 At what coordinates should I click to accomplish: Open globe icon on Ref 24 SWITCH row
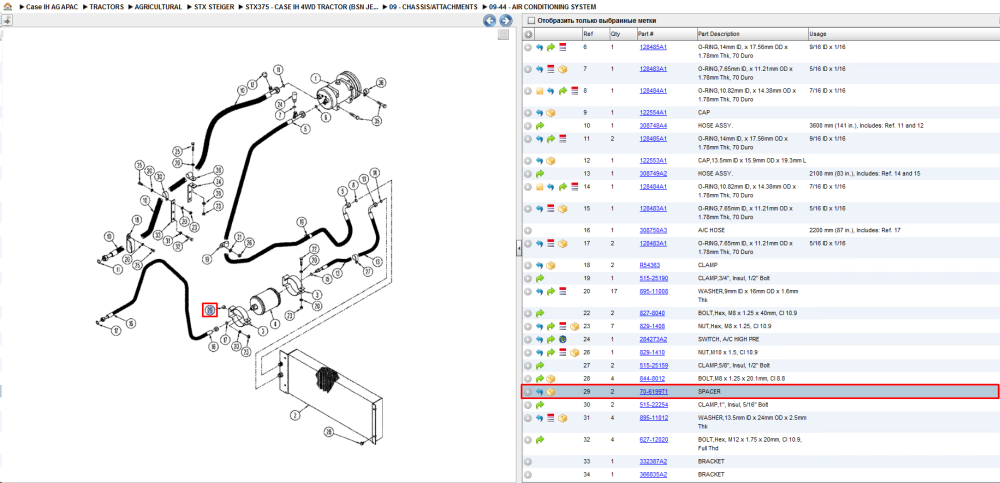tap(562, 339)
